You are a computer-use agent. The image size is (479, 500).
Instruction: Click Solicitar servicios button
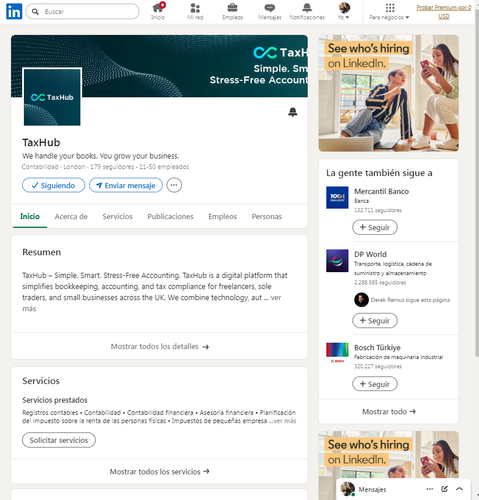tap(59, 440)
